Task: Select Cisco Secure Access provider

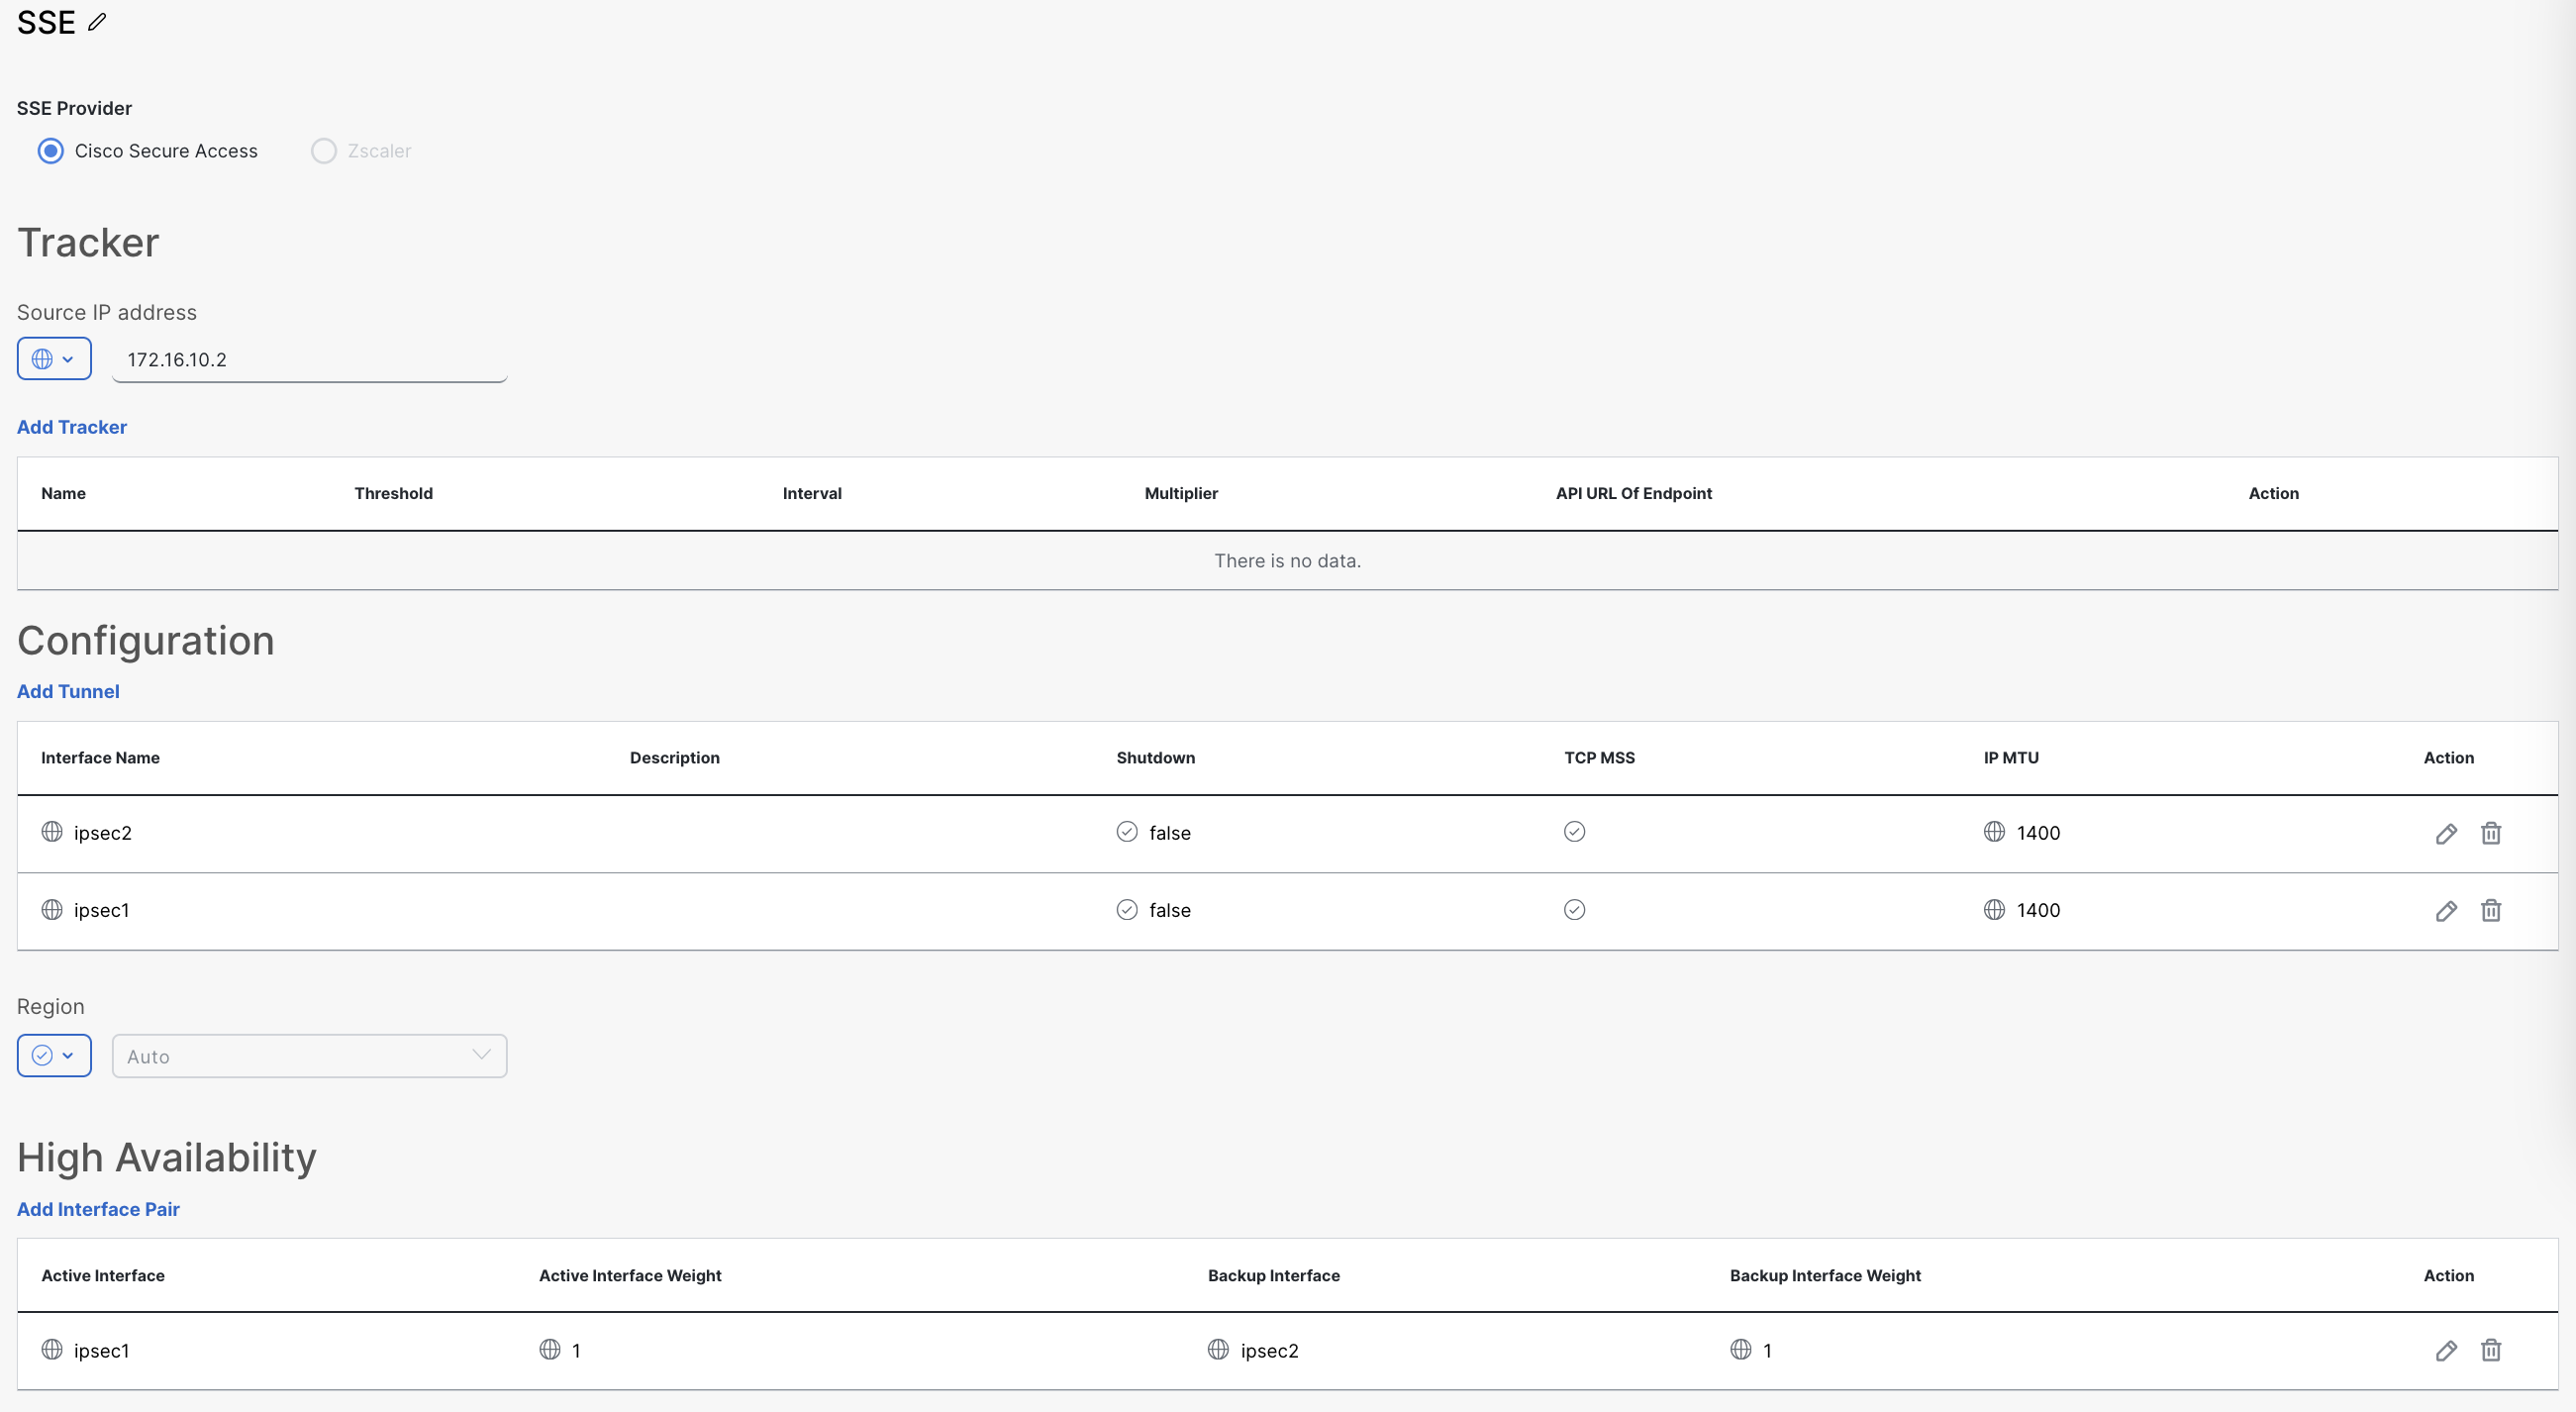Action: click(x=50, y=151)
